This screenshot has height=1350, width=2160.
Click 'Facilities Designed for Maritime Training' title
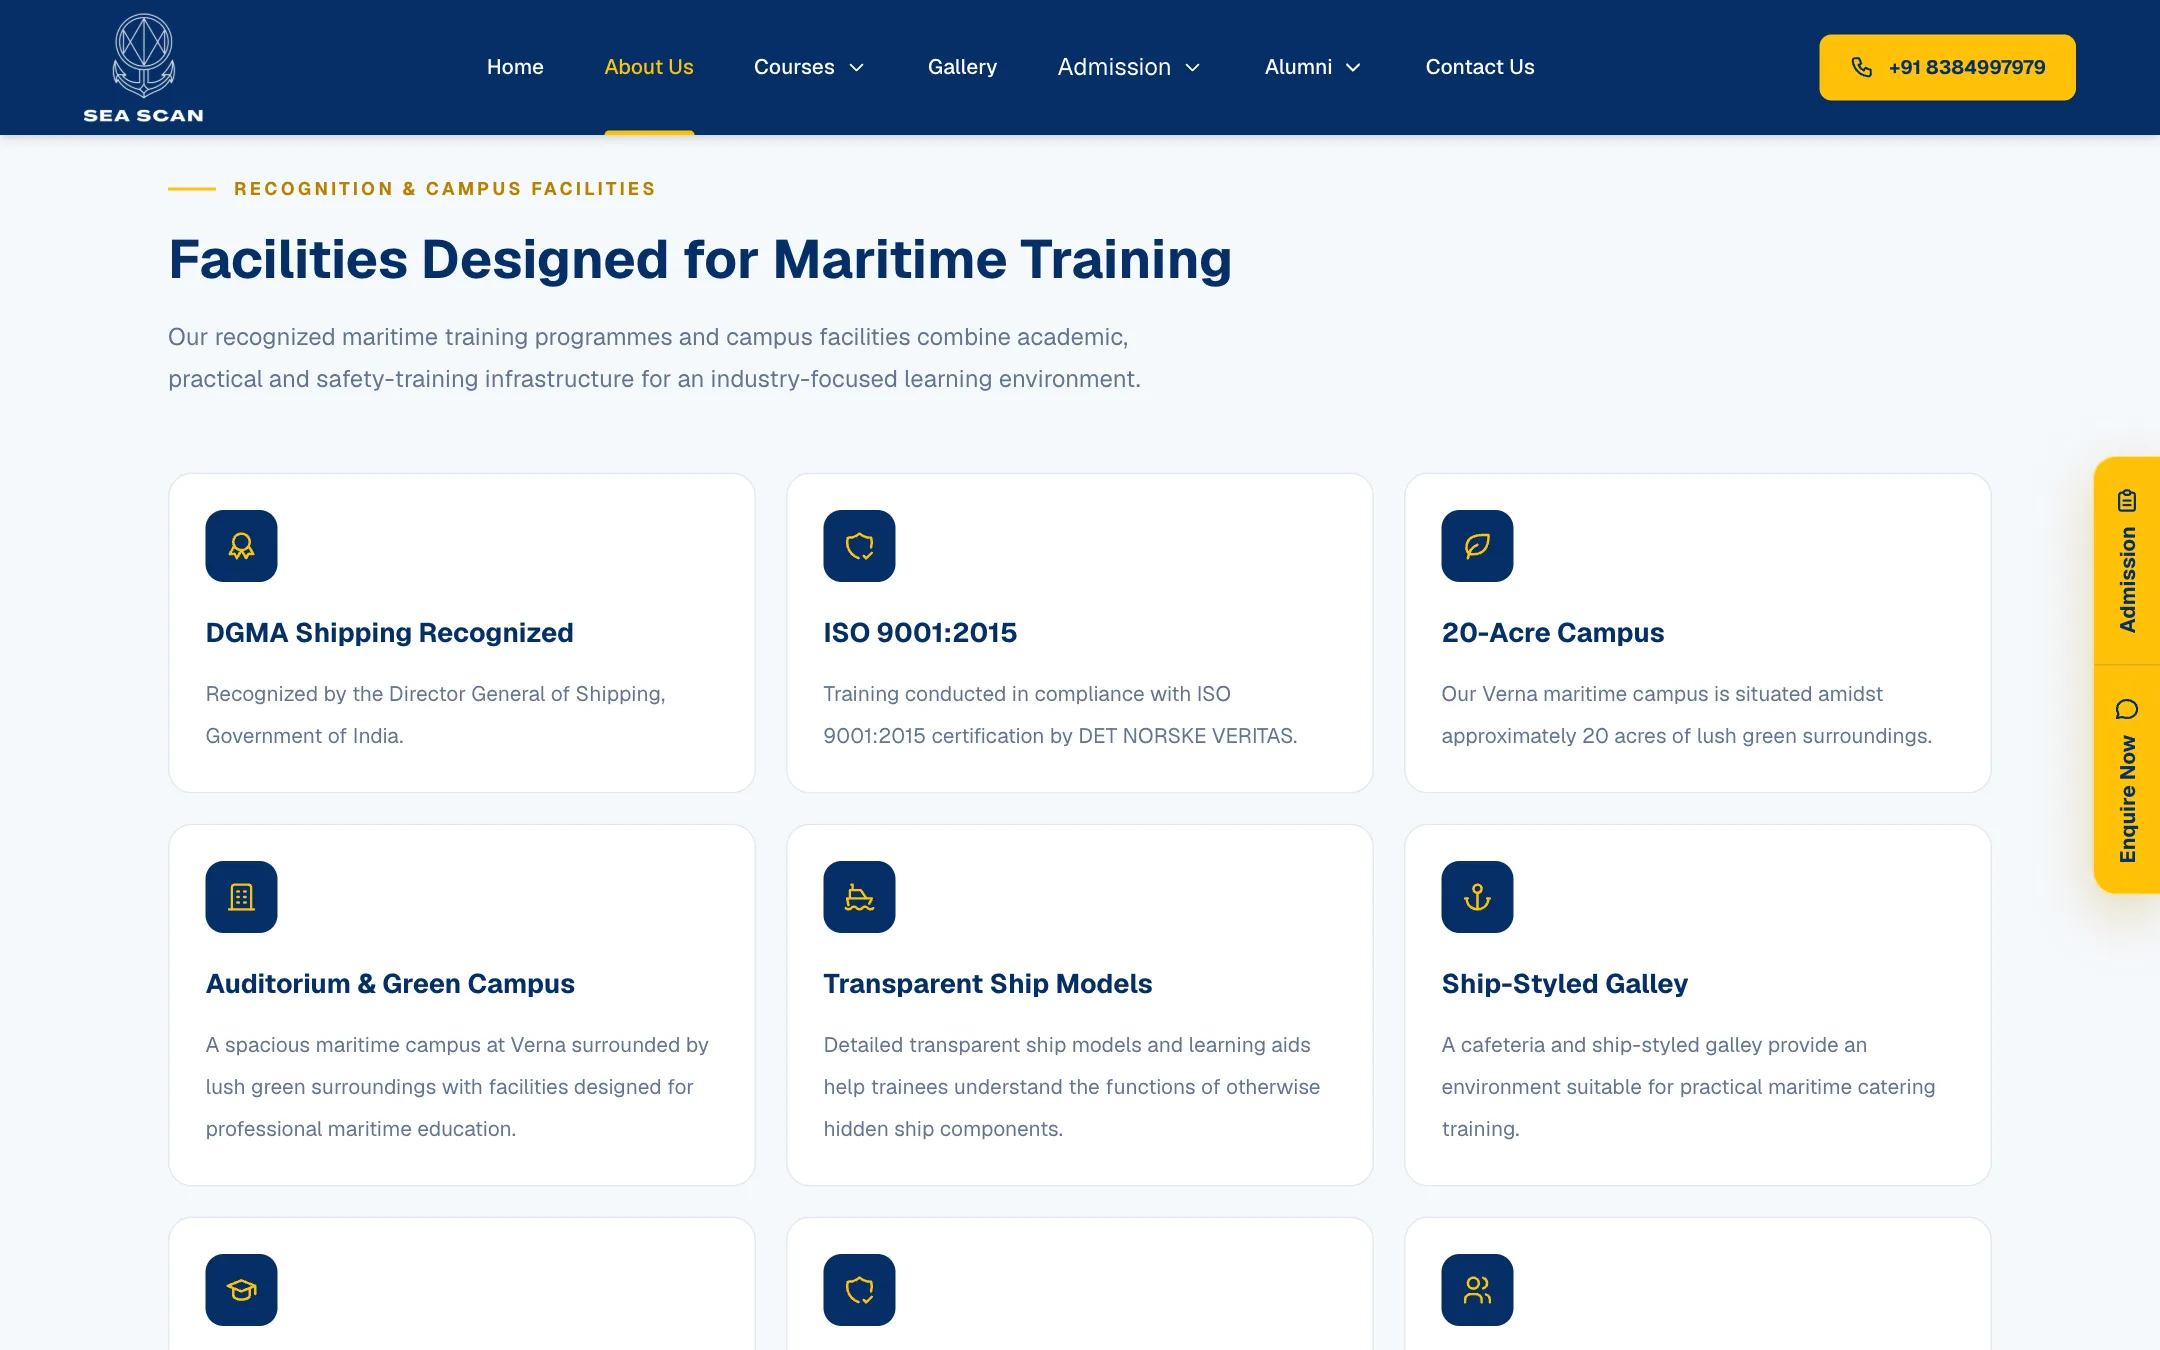700,260
